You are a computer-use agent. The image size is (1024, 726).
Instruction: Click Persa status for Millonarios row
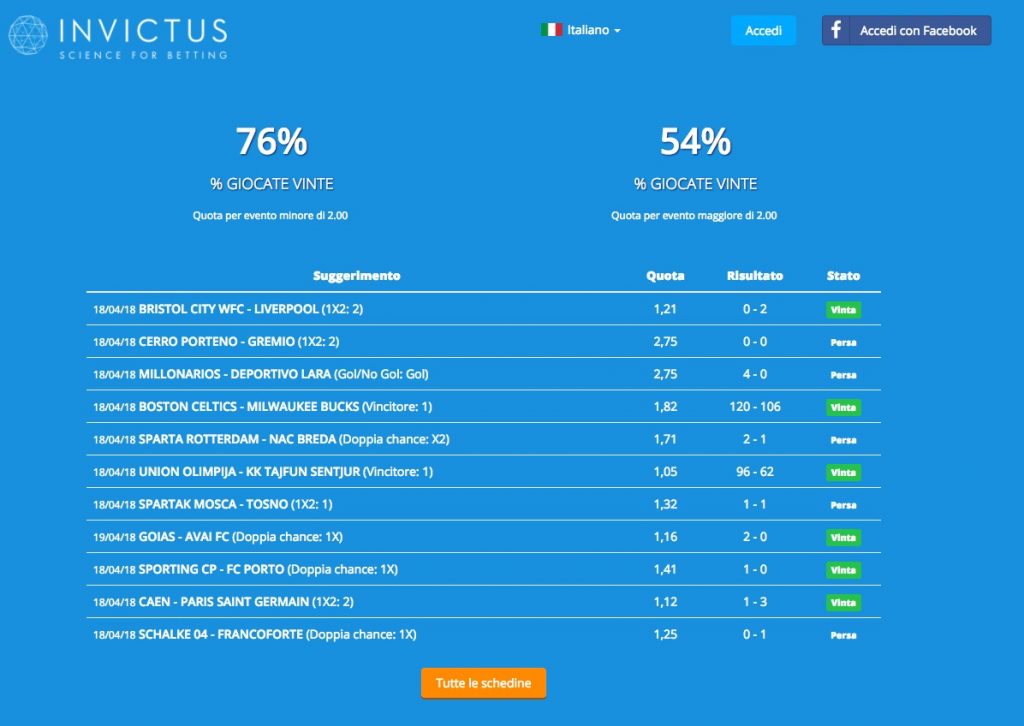click(843, 375)
